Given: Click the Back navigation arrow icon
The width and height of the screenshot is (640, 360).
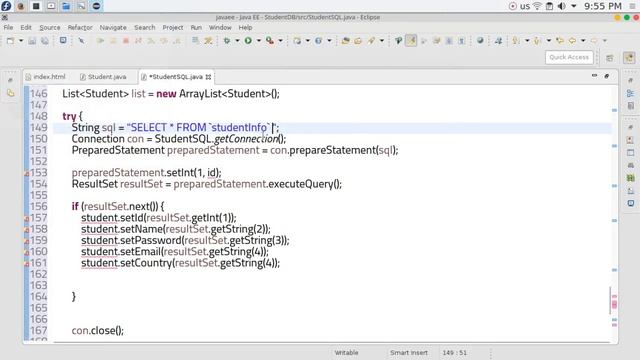Looking at the screenshot, I should [572, 40].
